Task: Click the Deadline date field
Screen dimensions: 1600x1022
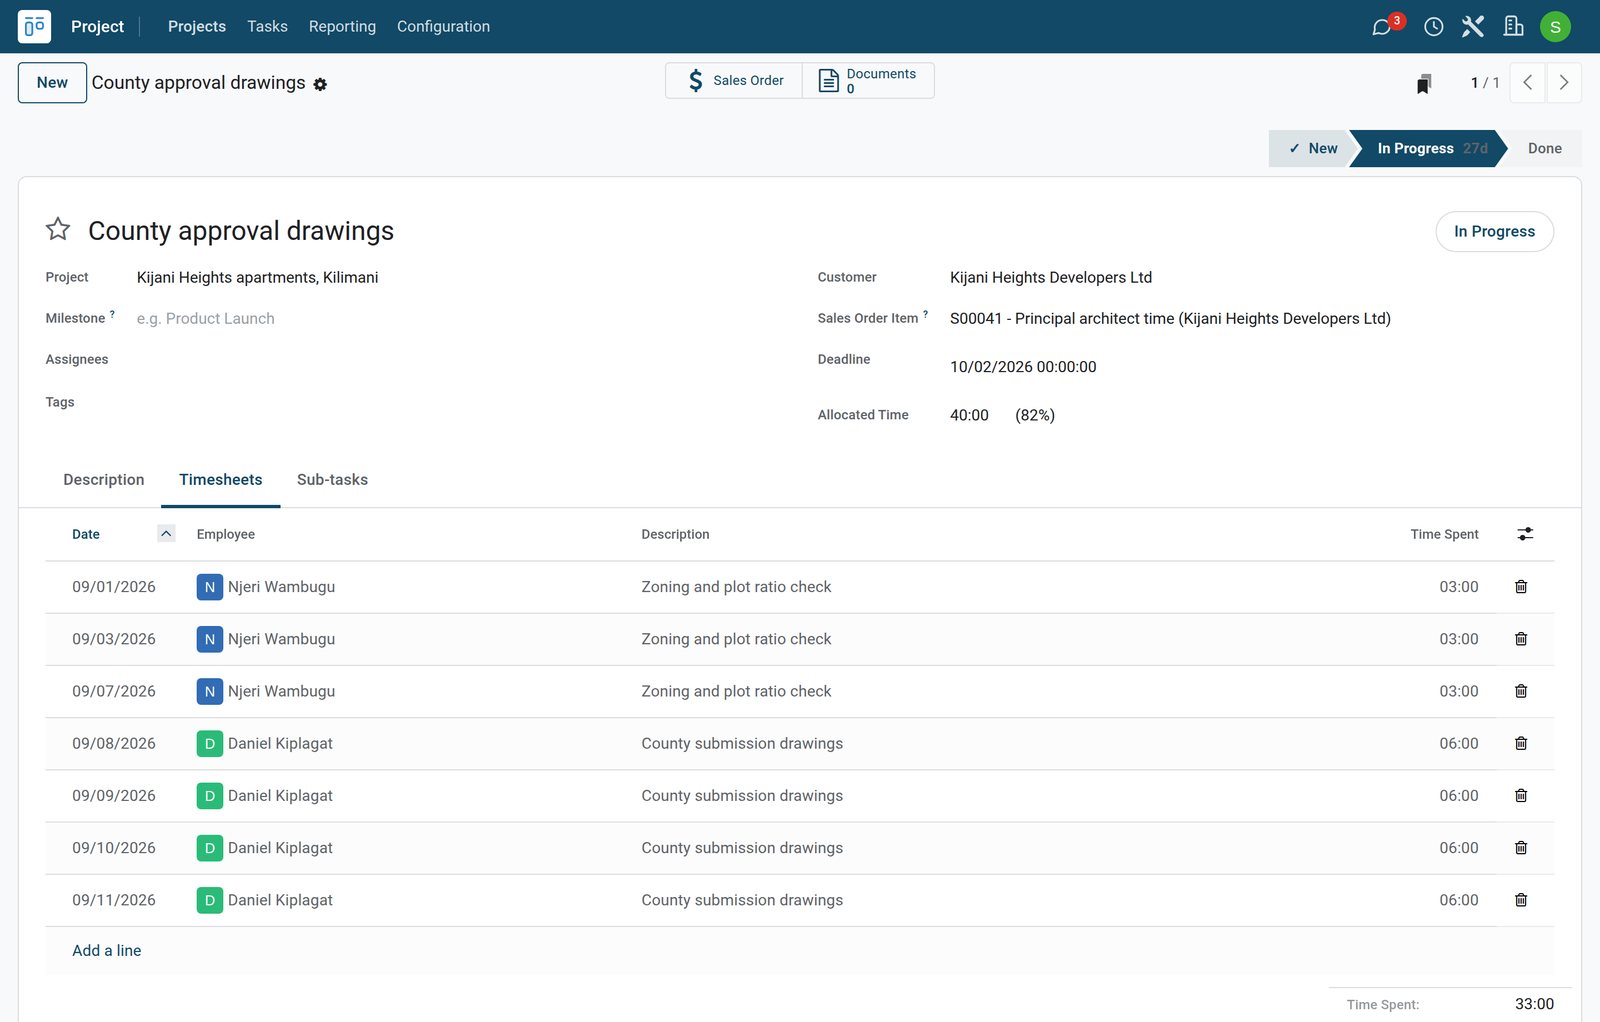Action: coord(1023,367)
